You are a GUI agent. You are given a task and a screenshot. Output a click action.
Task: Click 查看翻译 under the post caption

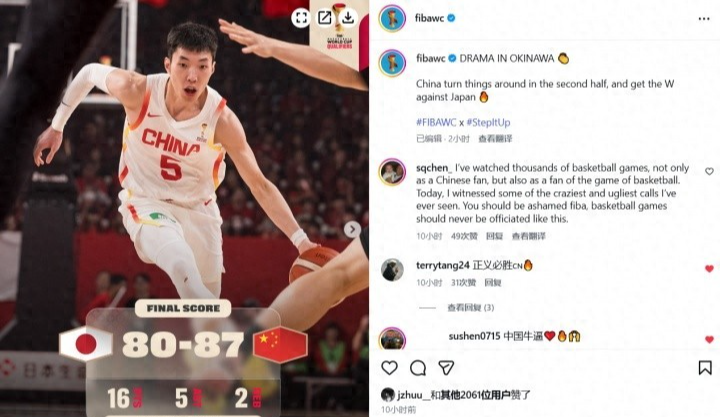tap(495, 139)
